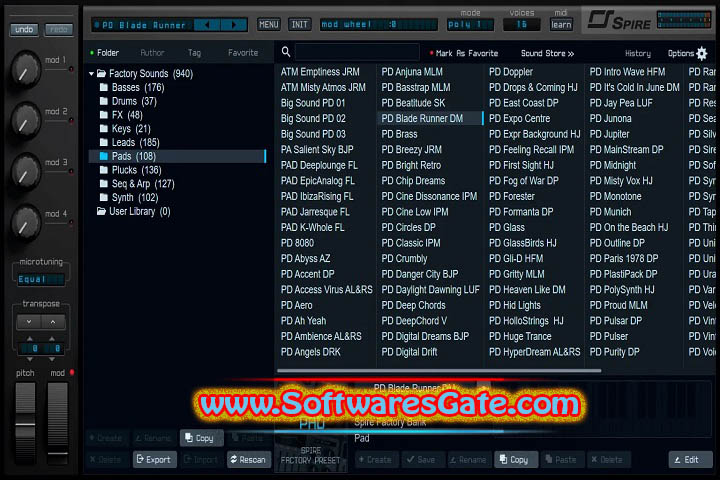720x480 pixels.
Task: Go to previous preset arrow
Action: click(207, 25)
